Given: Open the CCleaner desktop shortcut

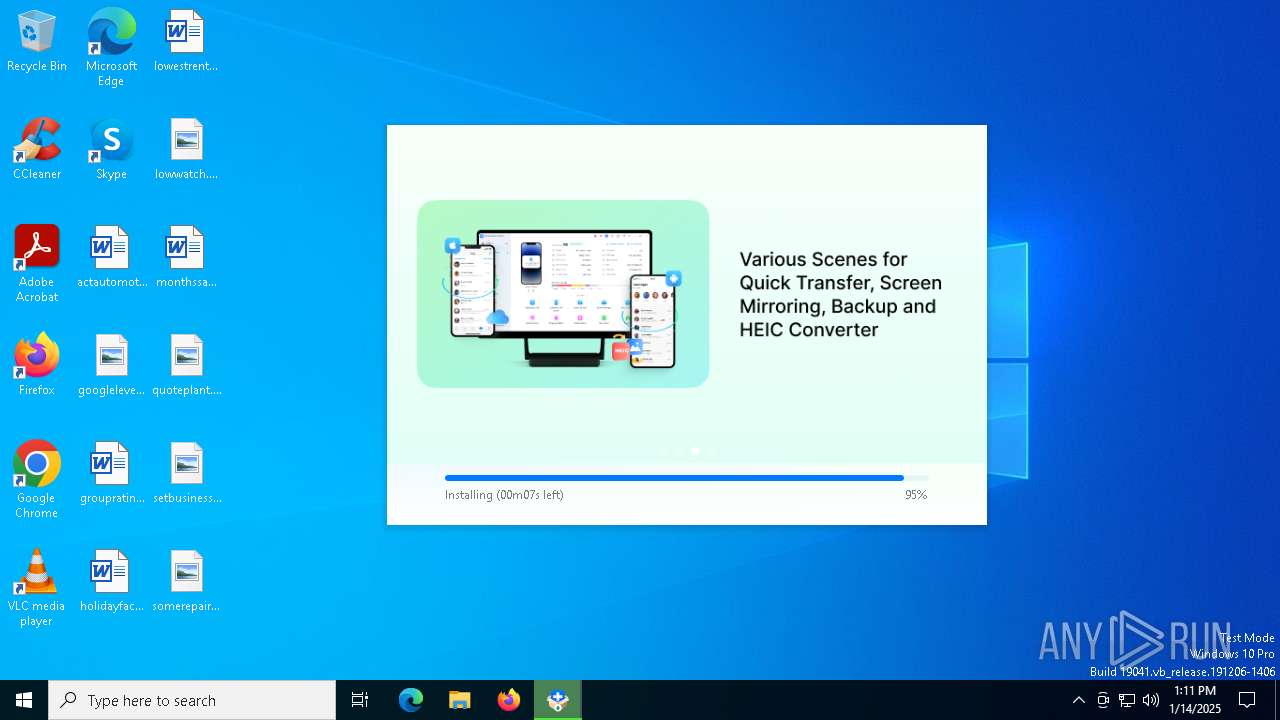Looking at the screenshot, I should coord(37,150).
